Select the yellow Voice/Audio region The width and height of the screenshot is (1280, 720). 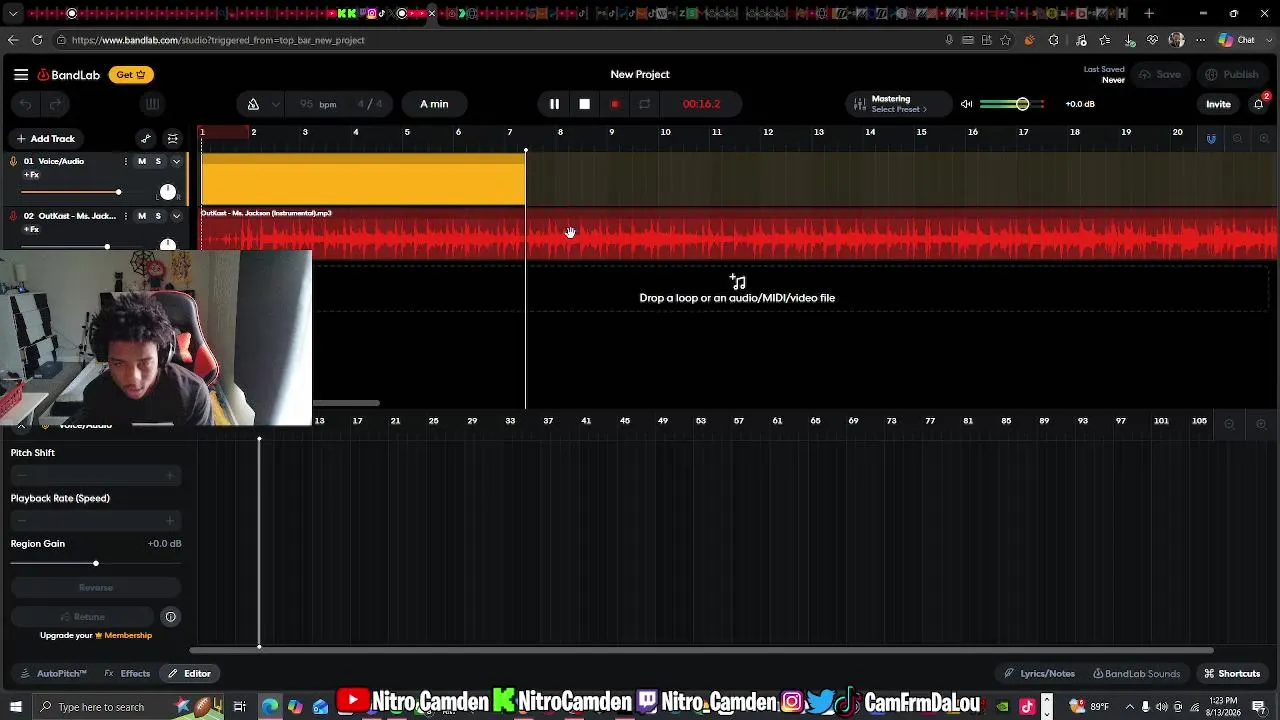[363, 180]
